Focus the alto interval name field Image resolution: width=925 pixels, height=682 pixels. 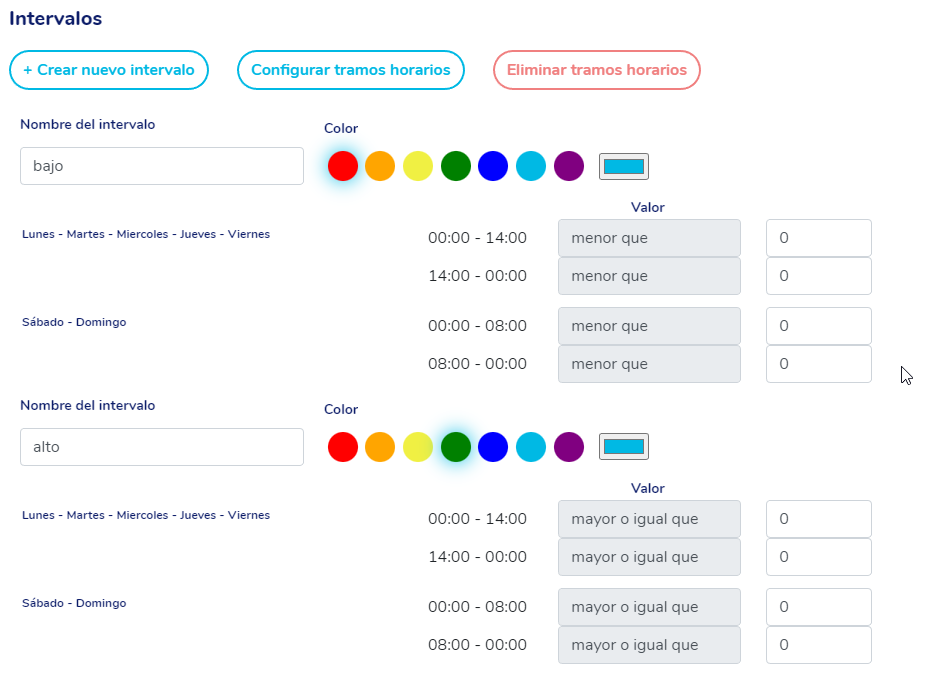point(162,447)
